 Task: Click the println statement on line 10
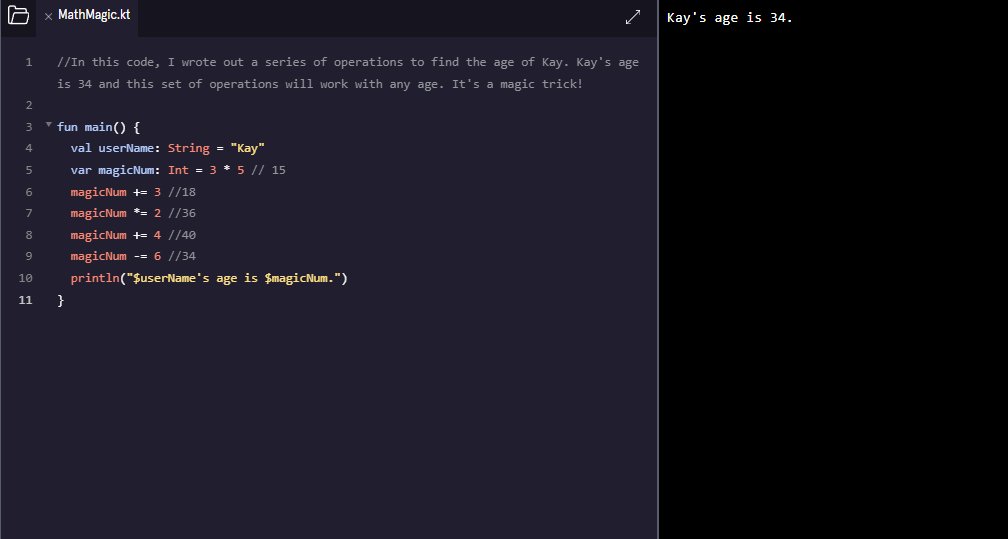pyautogui.click(x=209, y=278)
